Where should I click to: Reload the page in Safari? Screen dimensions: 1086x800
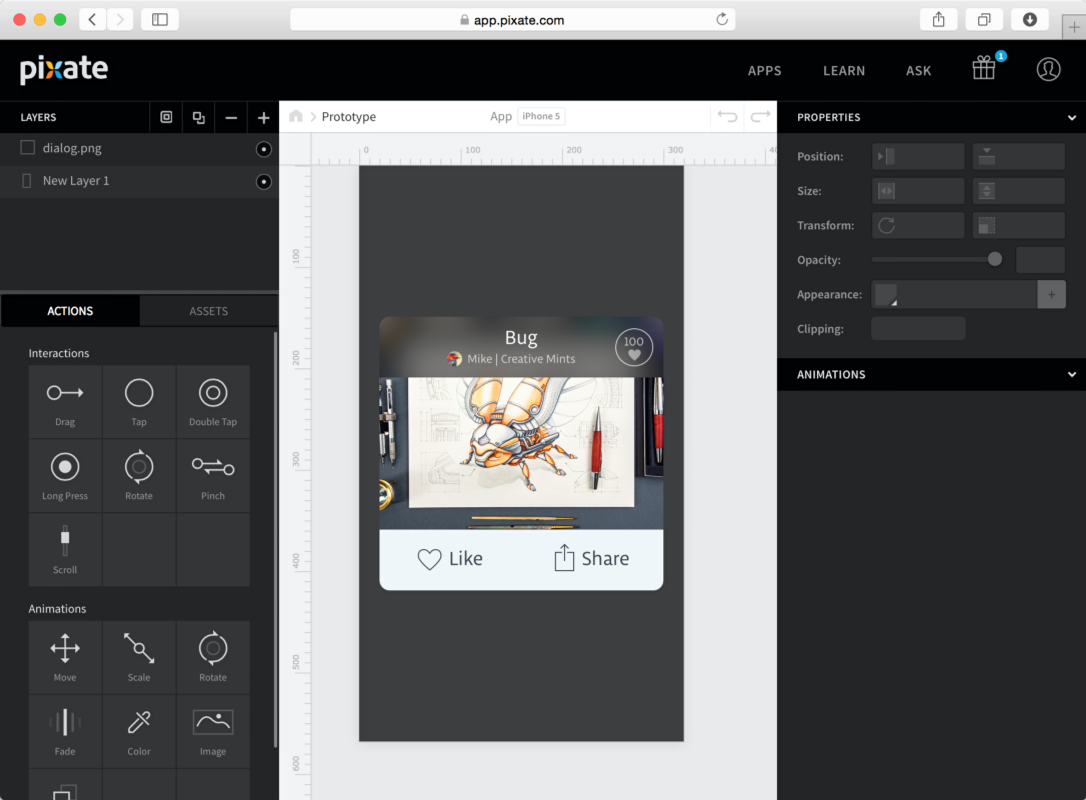[722, 19]
